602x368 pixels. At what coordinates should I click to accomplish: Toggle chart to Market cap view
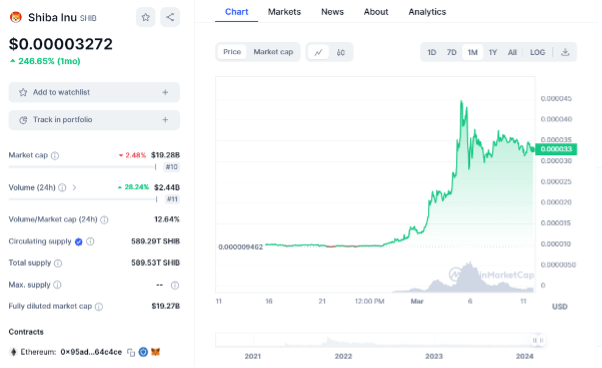click(x=273, y=52)
